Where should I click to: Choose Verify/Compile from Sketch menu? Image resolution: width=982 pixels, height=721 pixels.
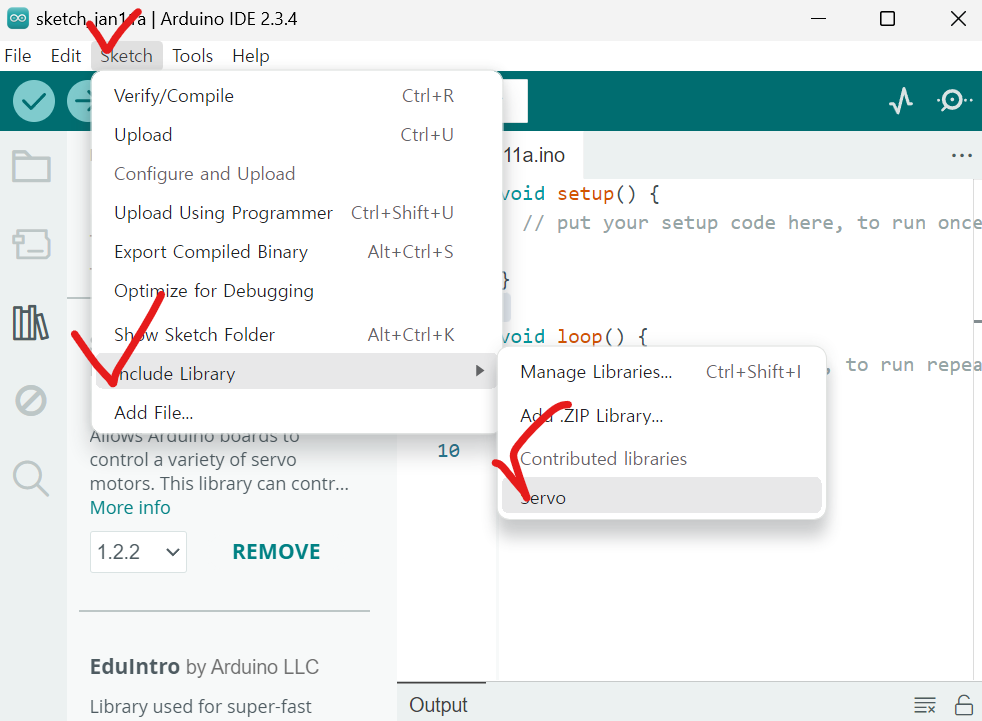point(296,96)
